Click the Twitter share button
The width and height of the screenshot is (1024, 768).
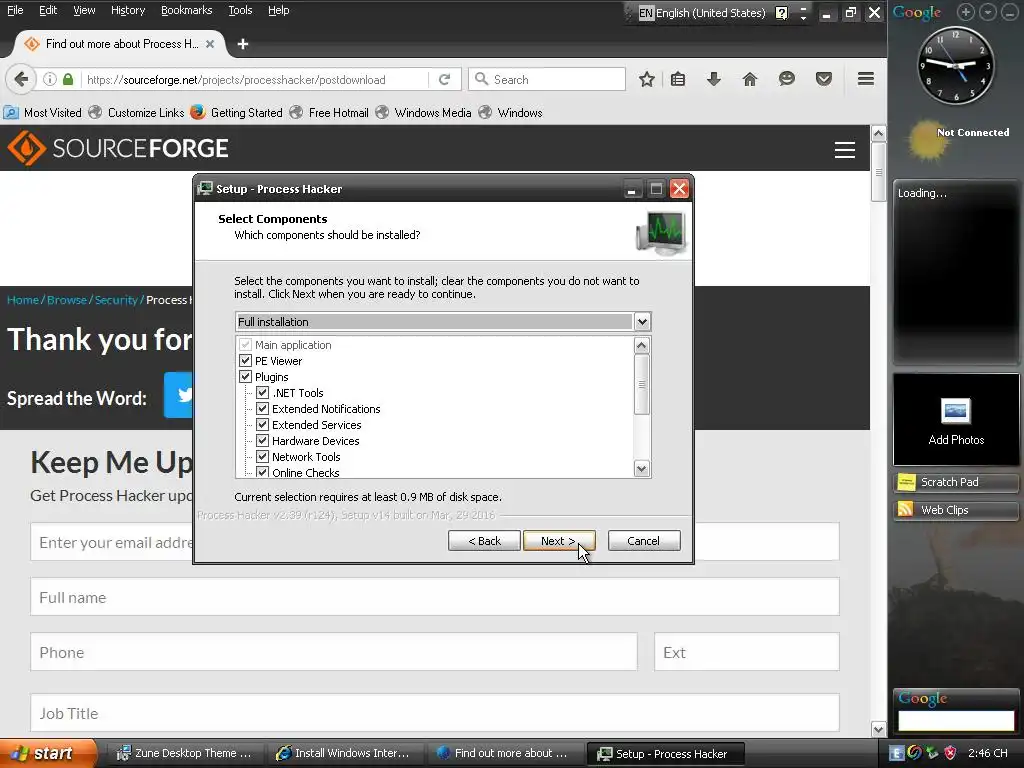point(178,395)
